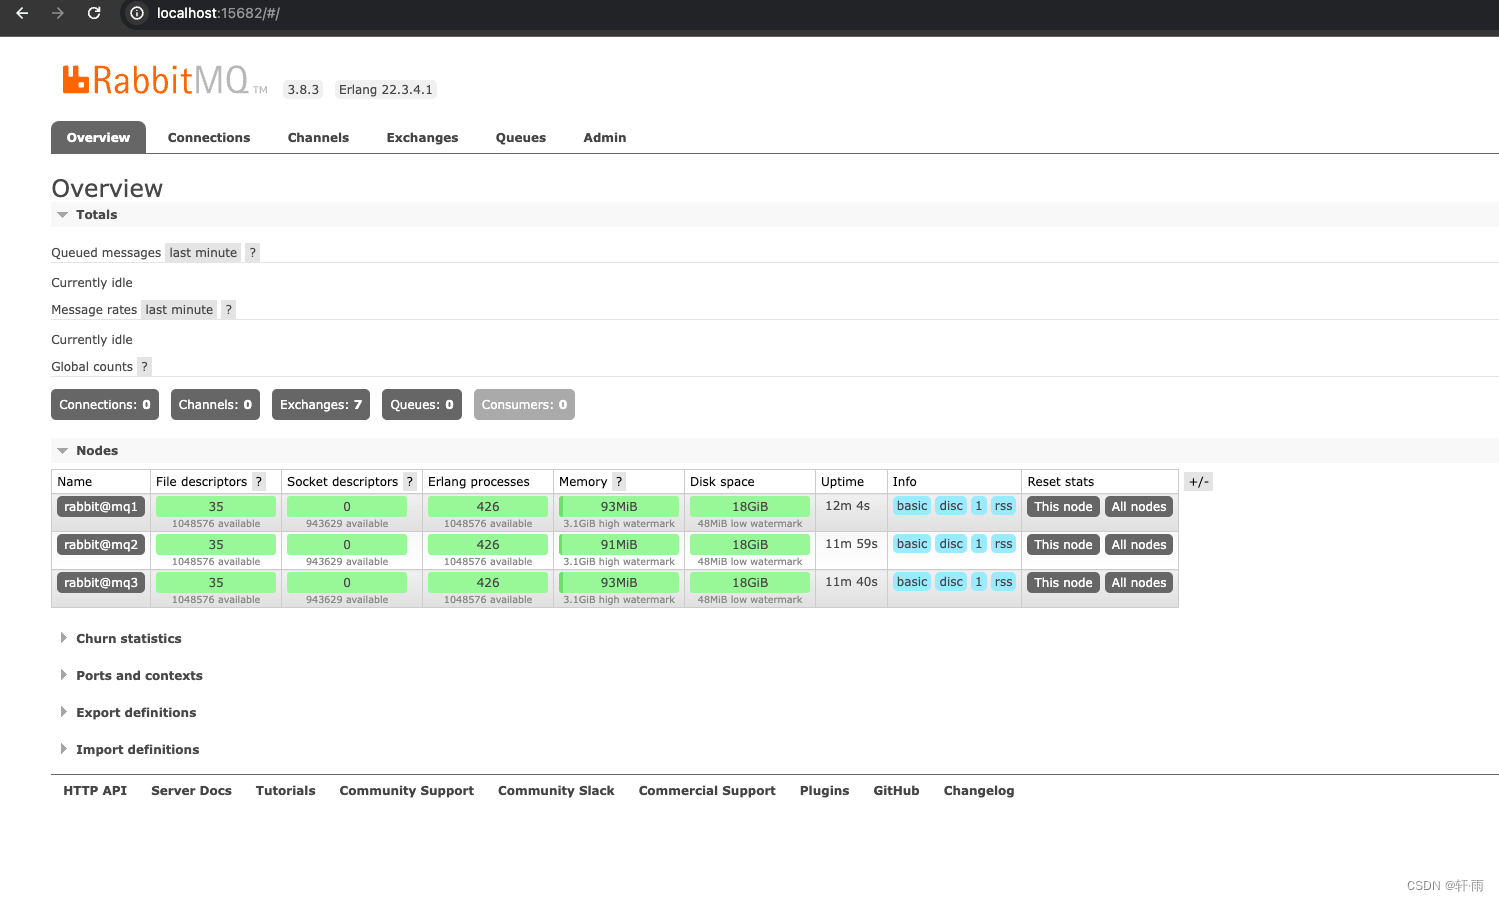Open the Community Slack link

click(x=556, y=791)
